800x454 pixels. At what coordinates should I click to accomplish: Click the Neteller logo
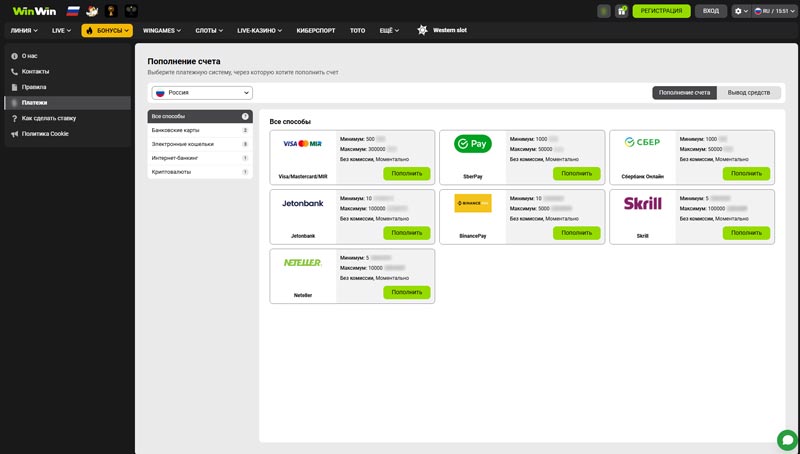coord(303,263)
